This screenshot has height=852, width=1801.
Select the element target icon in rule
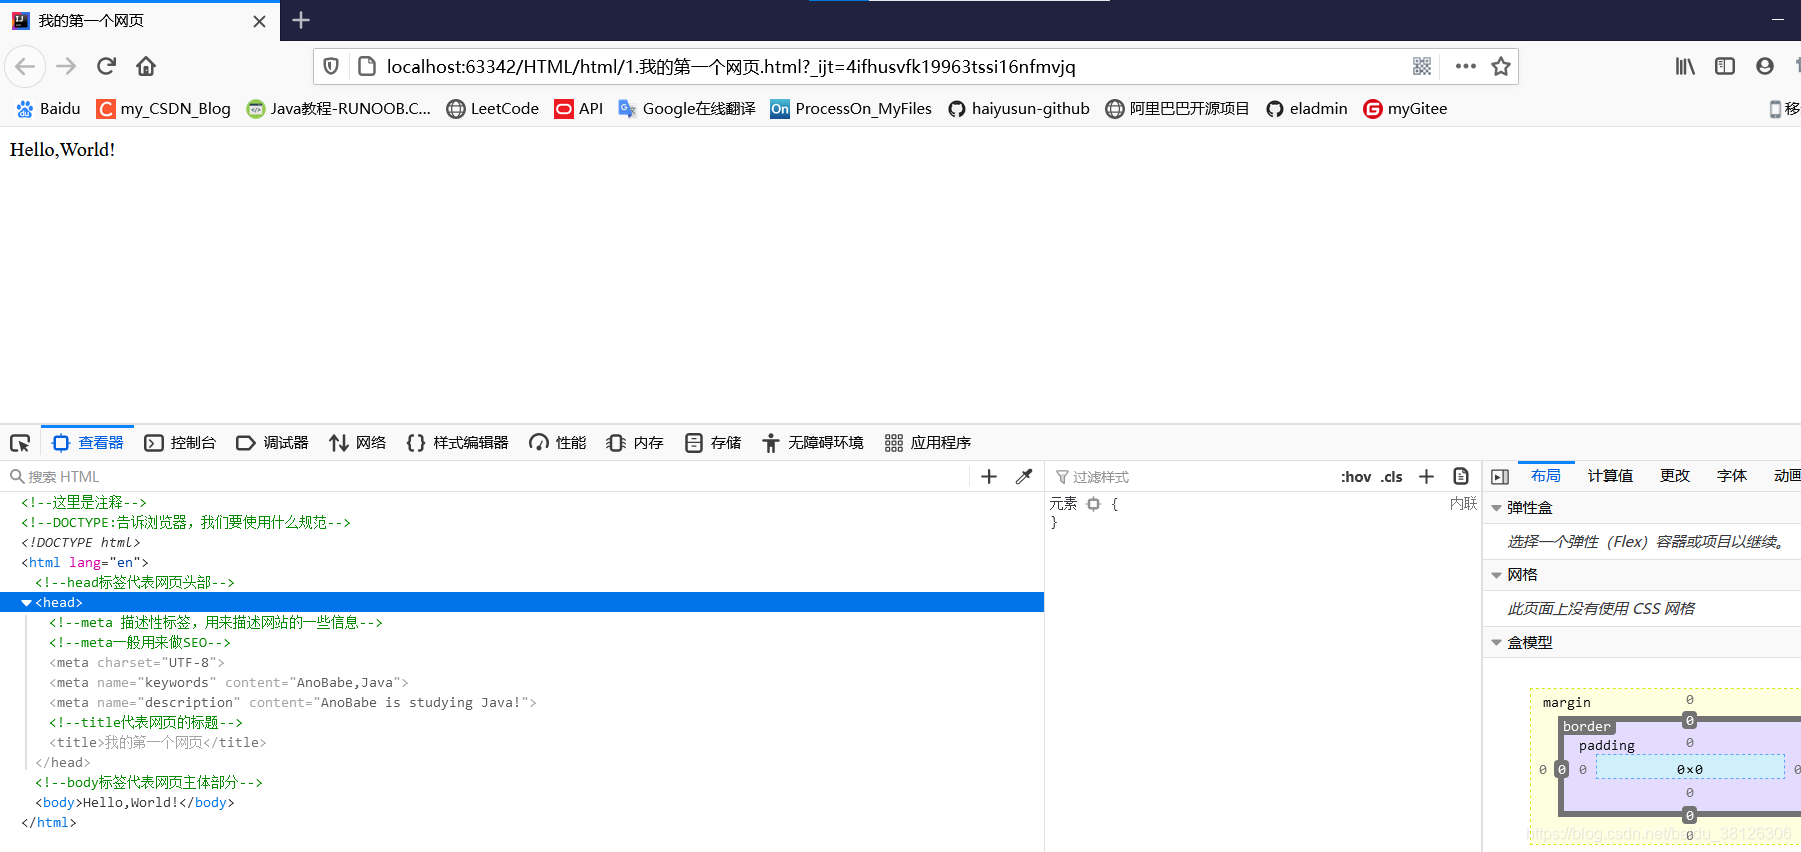tap(1094, 504)
